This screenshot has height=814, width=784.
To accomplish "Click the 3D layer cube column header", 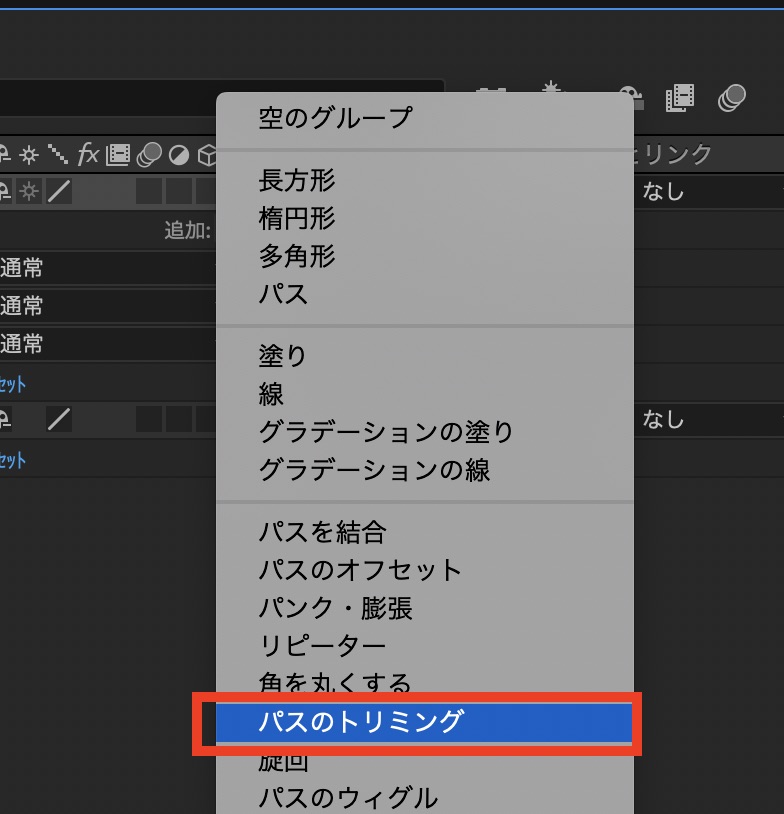I will [208, 155].
